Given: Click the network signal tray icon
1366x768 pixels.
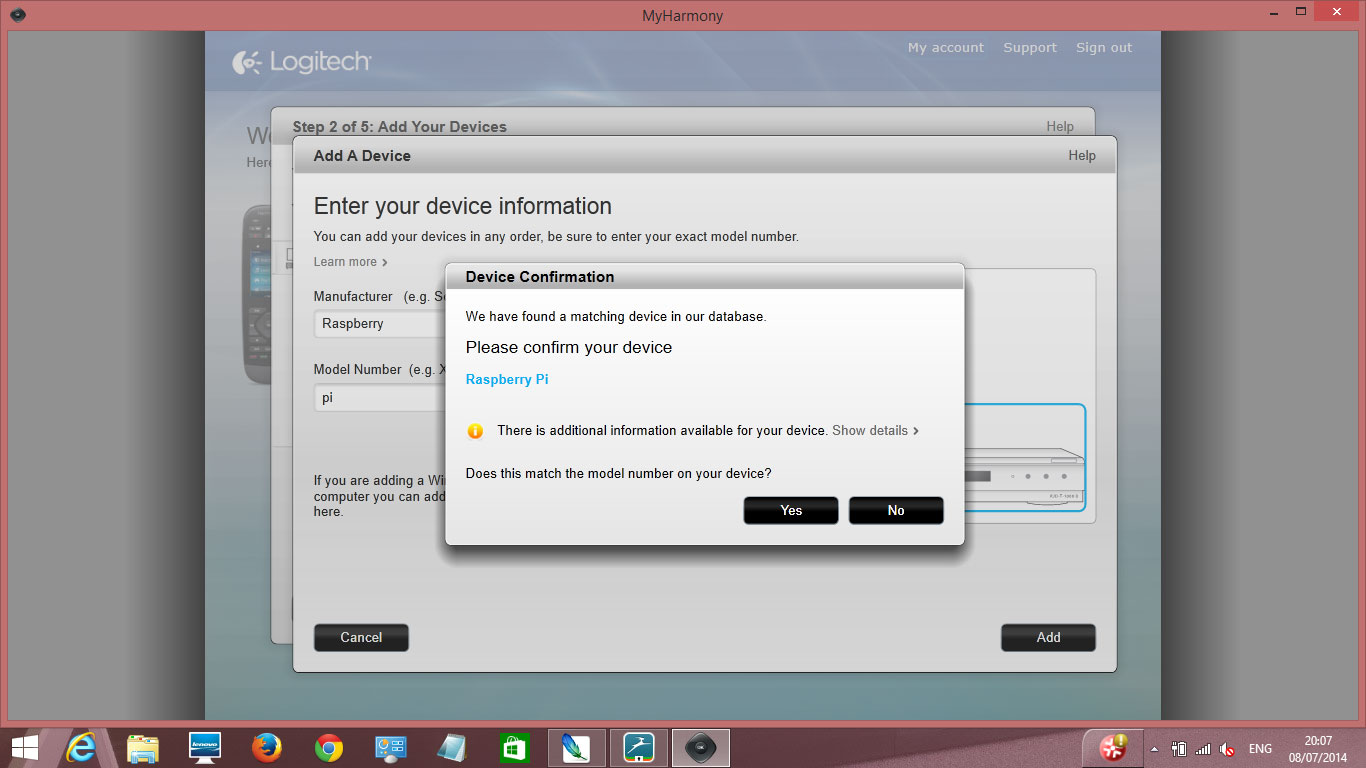Looking at the screenshot, I should (x=1203, y=748).
